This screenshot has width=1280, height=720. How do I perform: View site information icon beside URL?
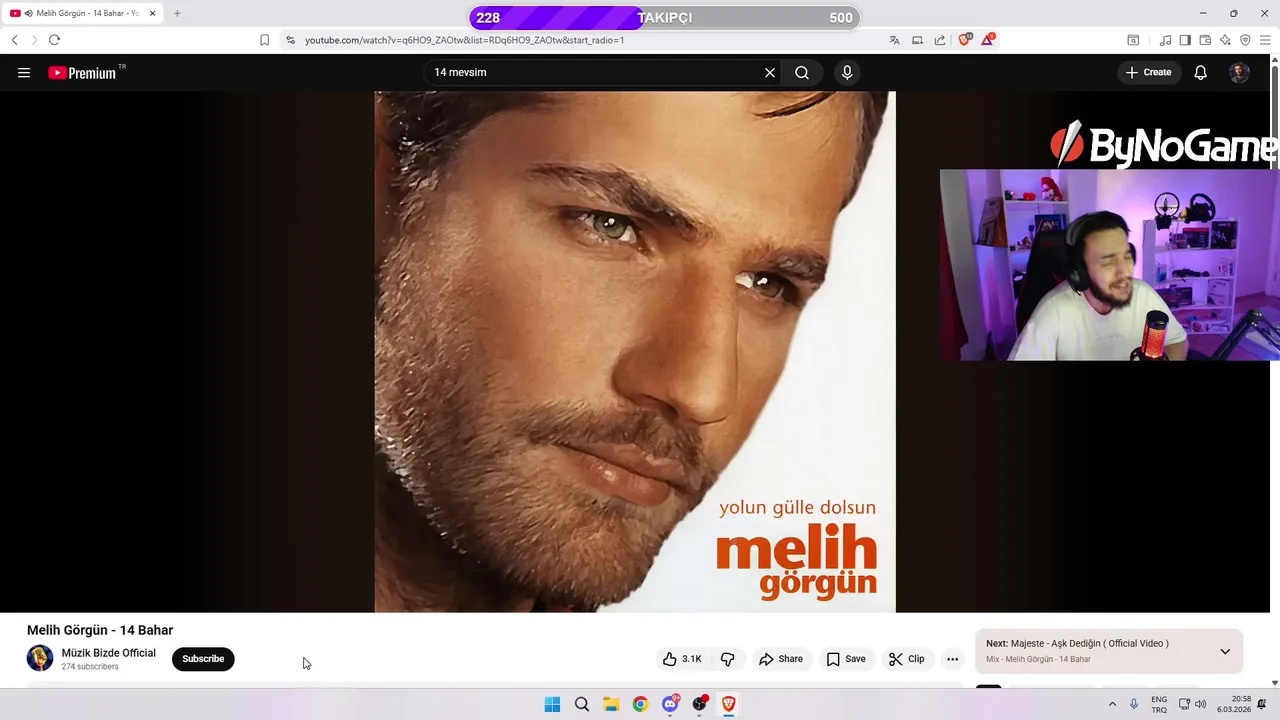290,40
